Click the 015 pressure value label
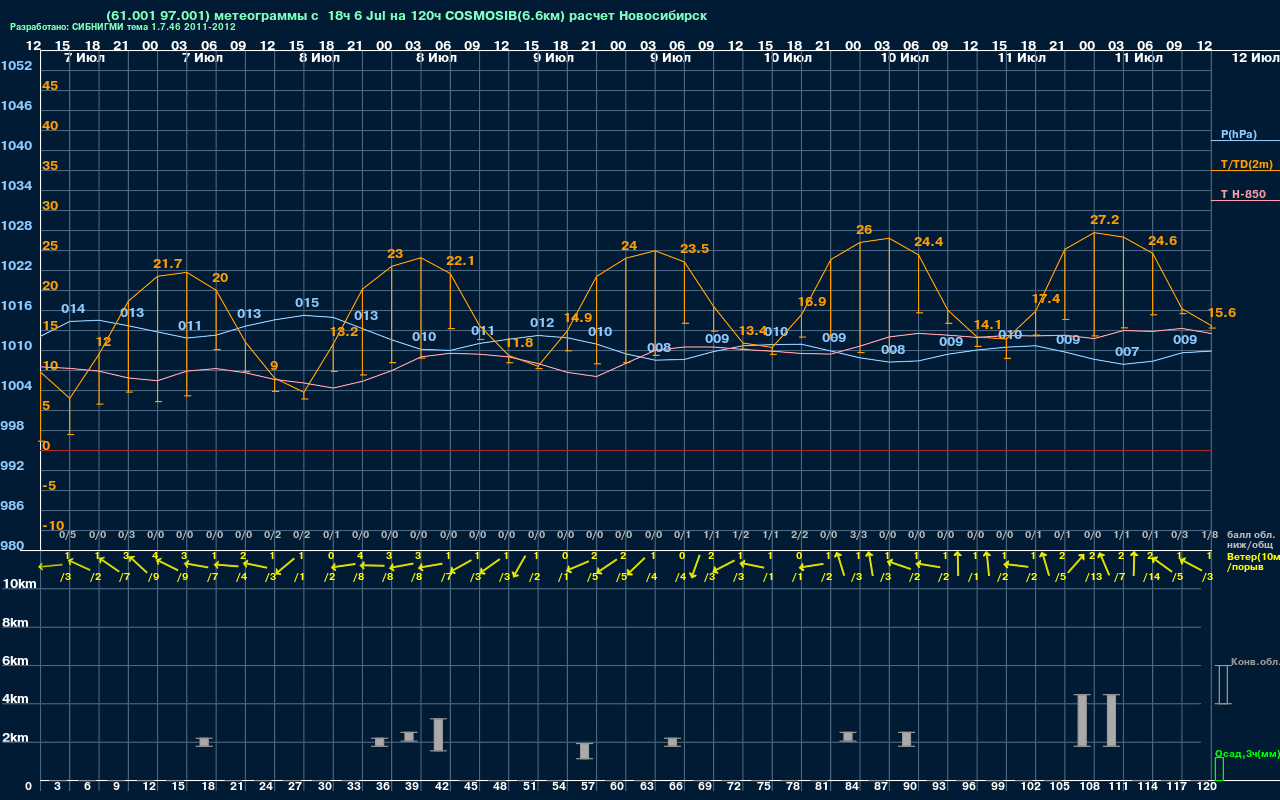Viewport: 1280px width, 800px height. 307,303
